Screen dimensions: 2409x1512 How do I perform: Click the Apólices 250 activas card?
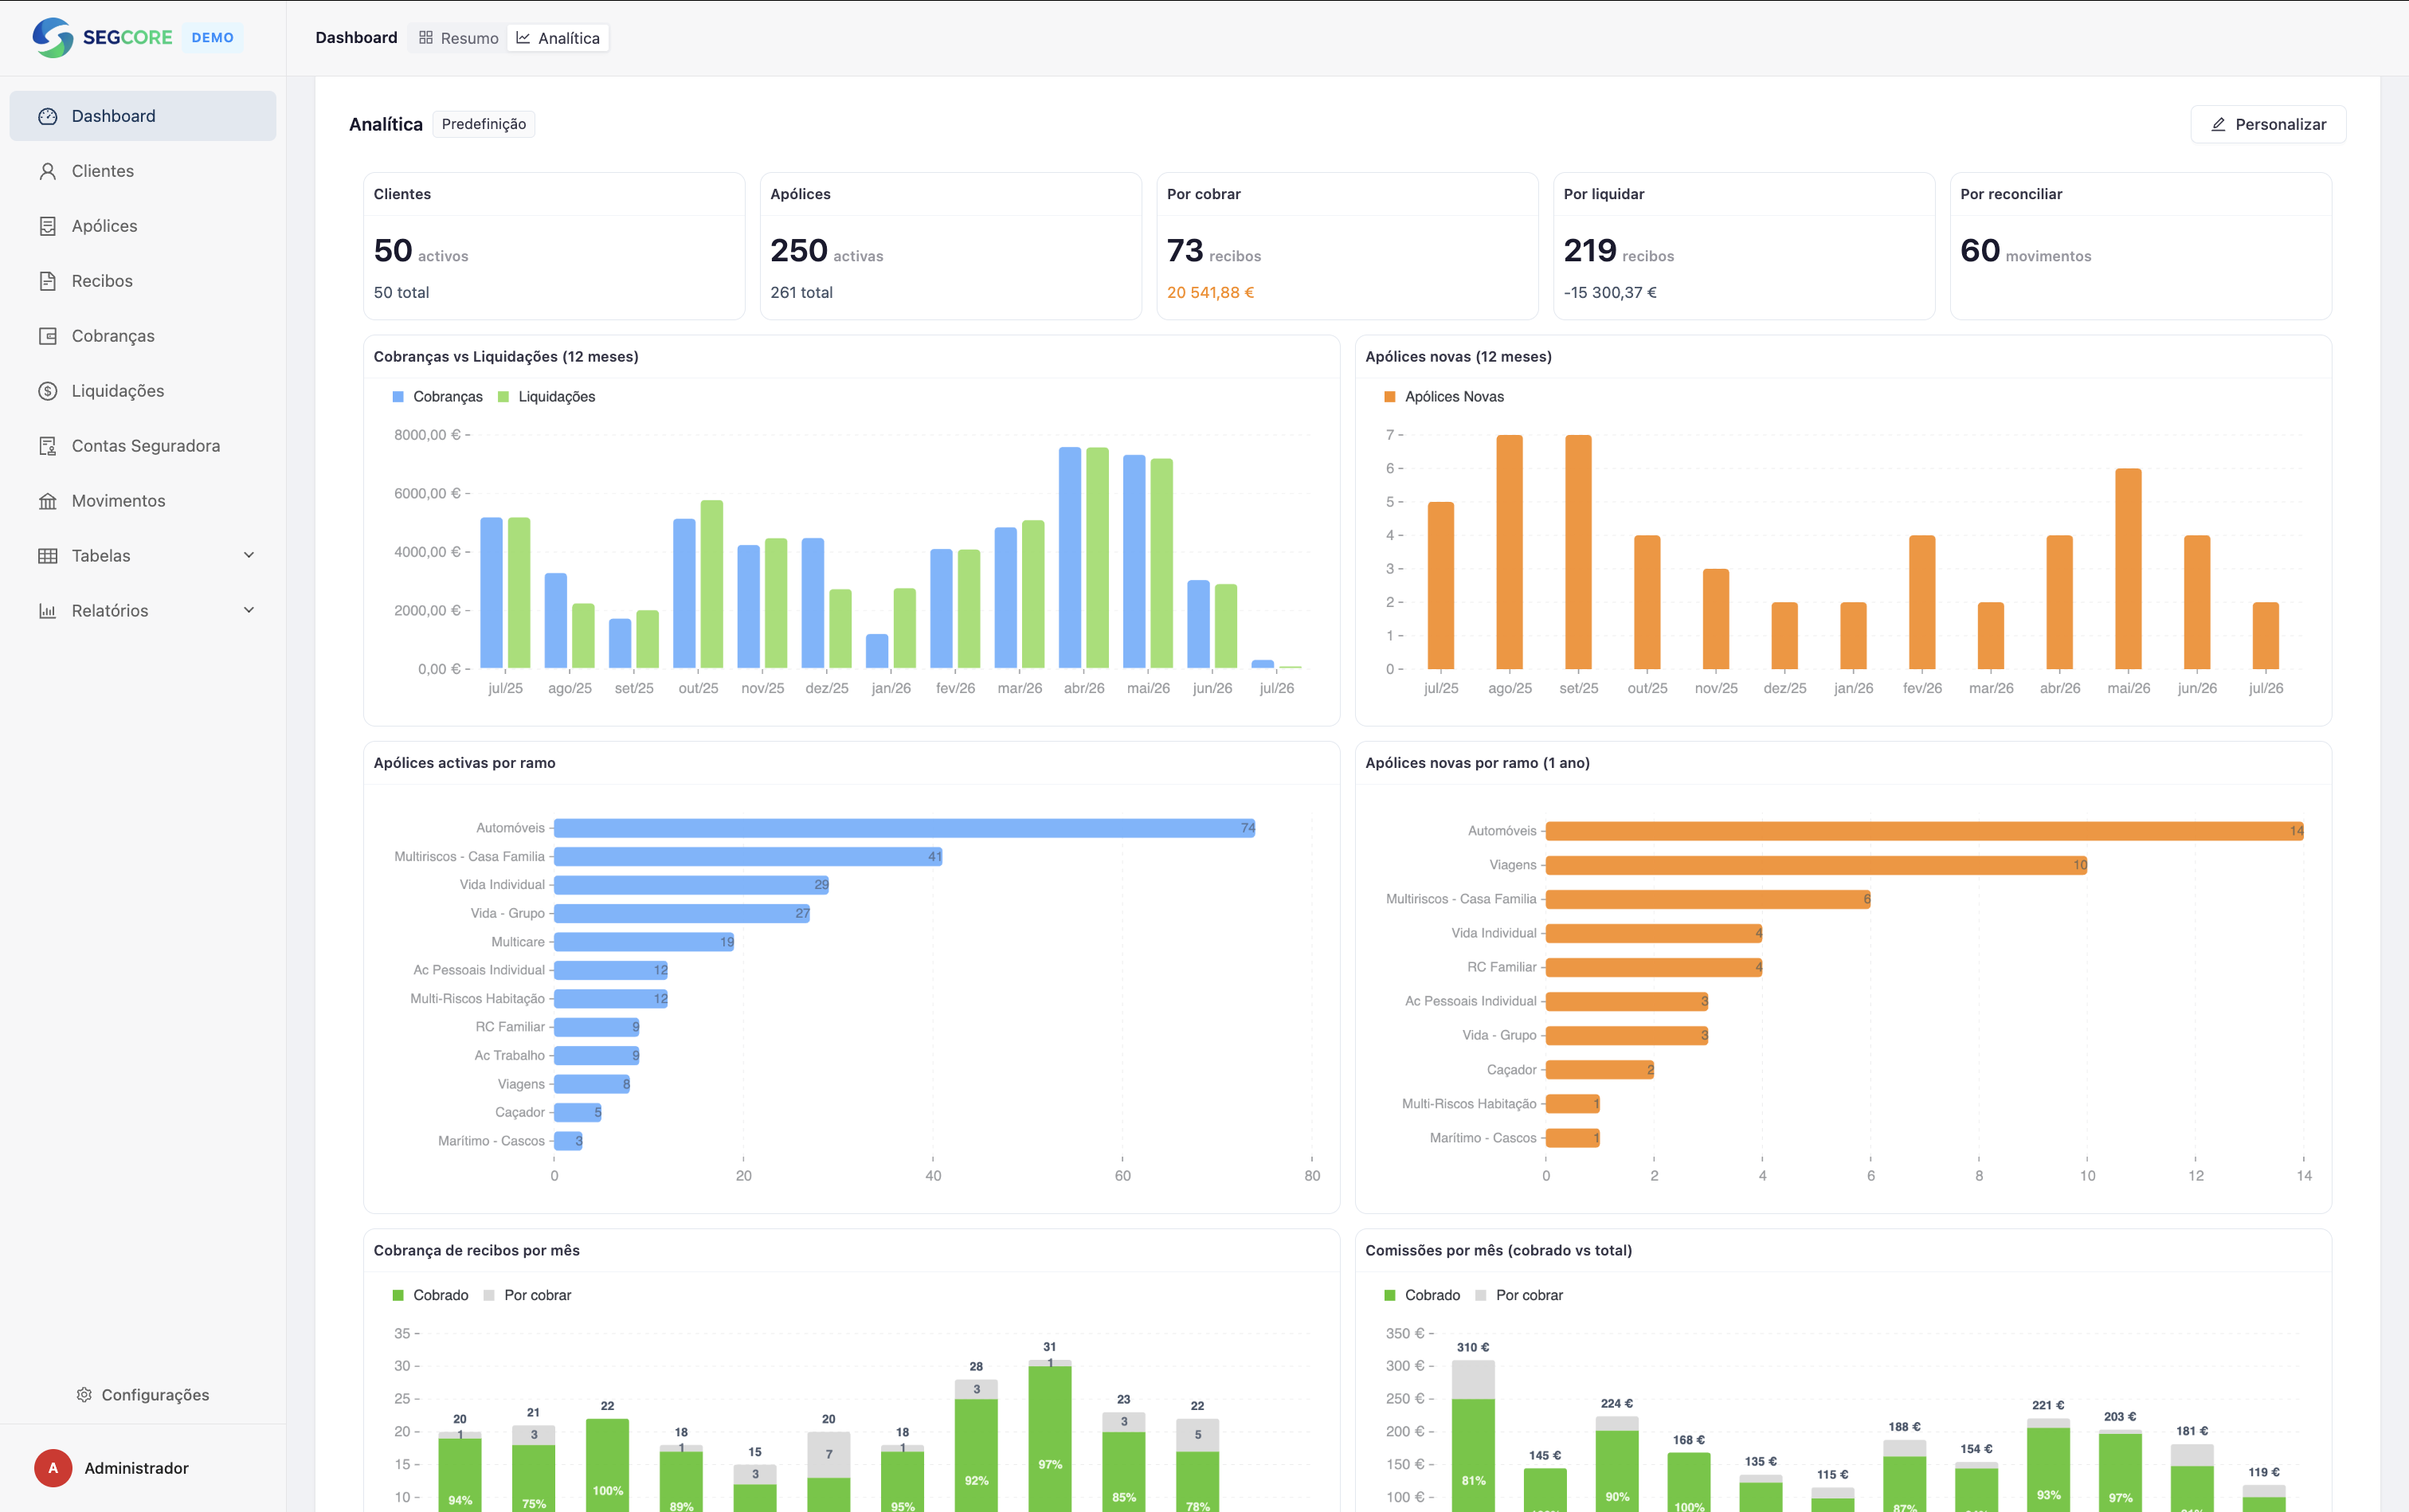click(x=951, y=246)
